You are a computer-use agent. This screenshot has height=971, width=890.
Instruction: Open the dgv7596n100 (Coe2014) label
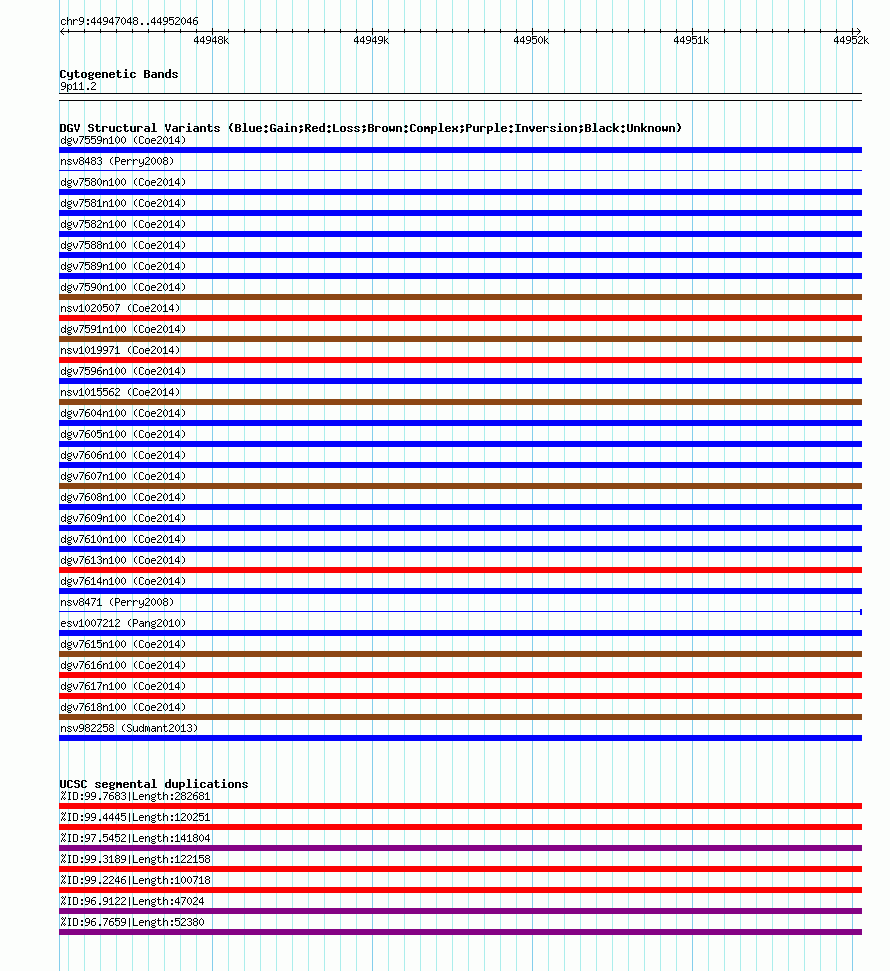click(123, 372)
